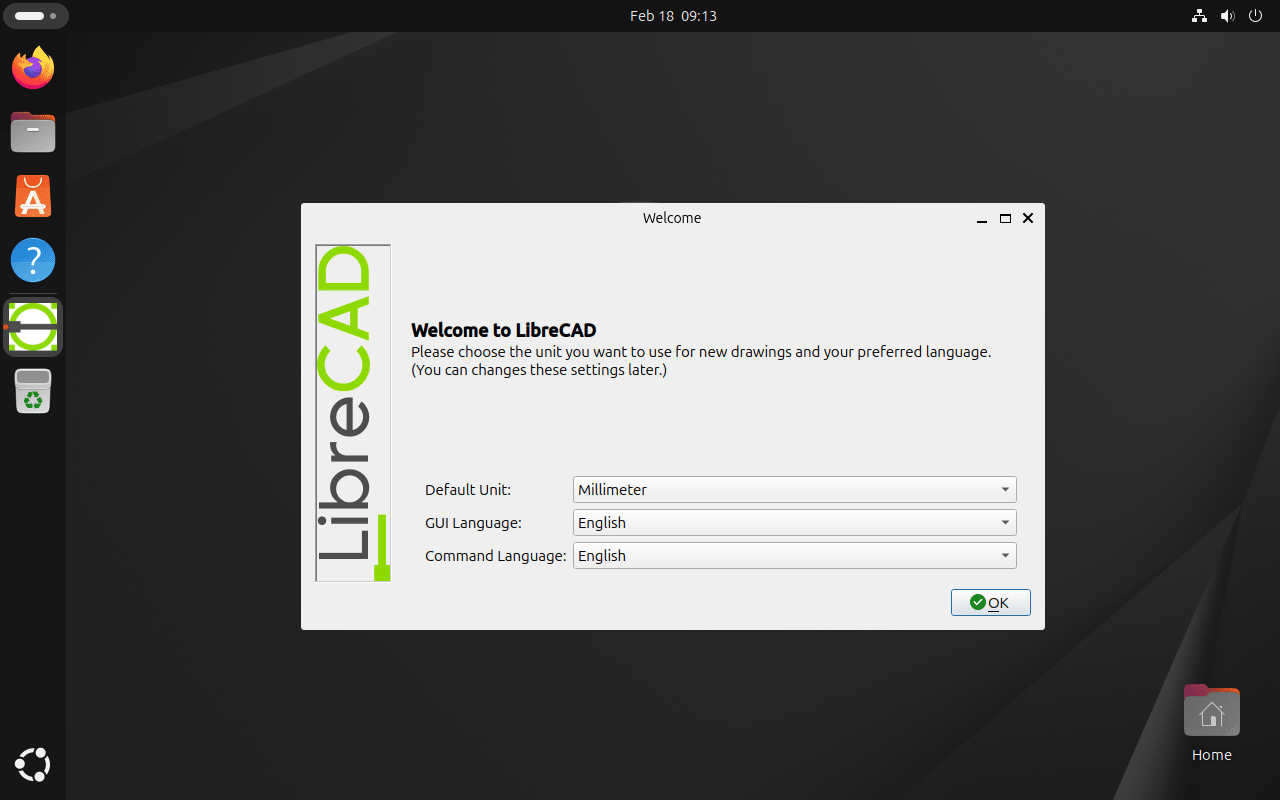The width and height of the screenshot is (1280, 800).
Task: Expand the Default Unit dropdown
Action: (x=795, y=490)
